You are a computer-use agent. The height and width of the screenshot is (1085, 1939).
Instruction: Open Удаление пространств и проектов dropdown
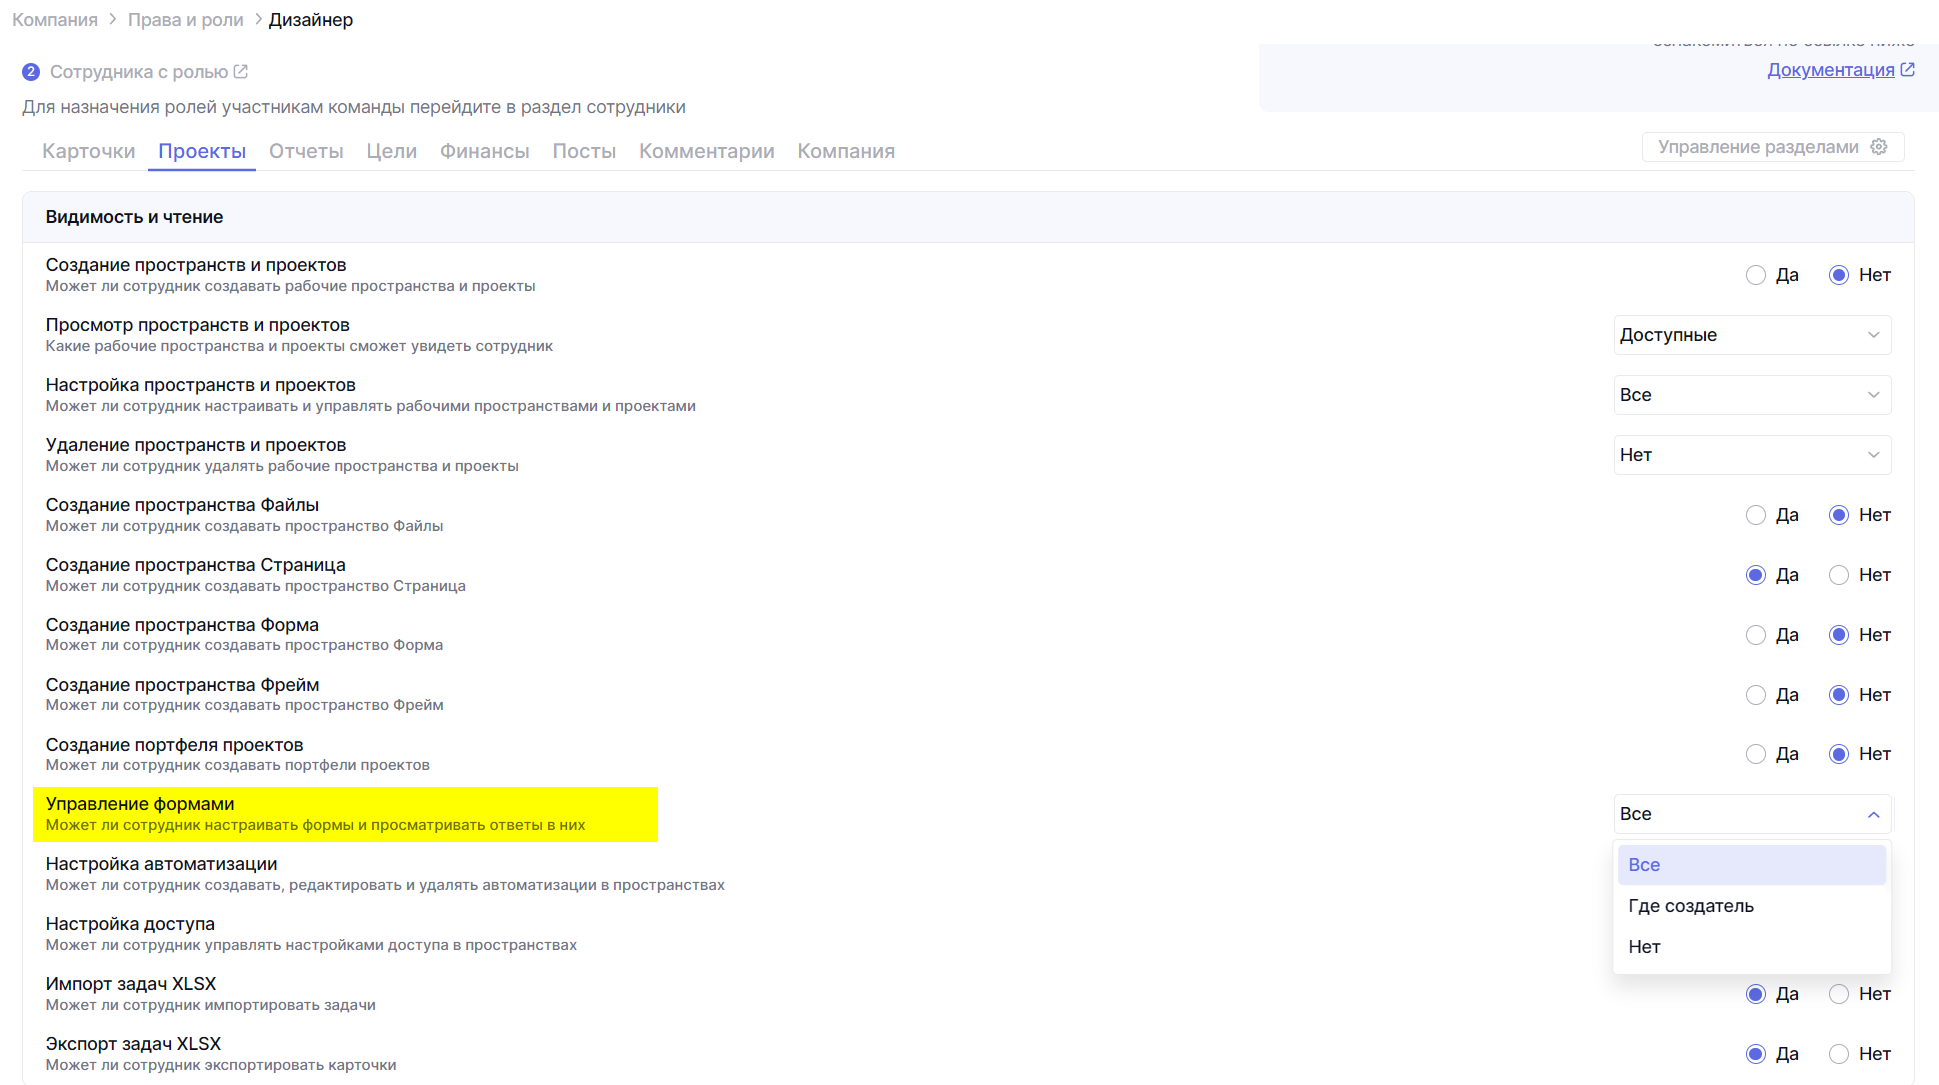1751,455
